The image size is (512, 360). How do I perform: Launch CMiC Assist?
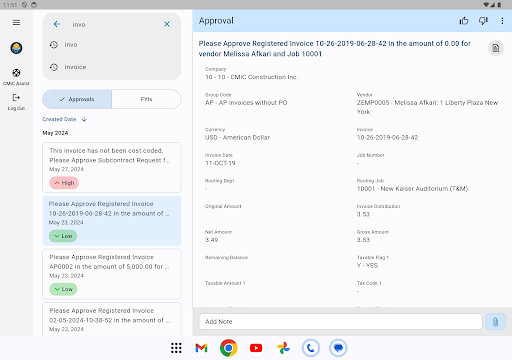16,77
